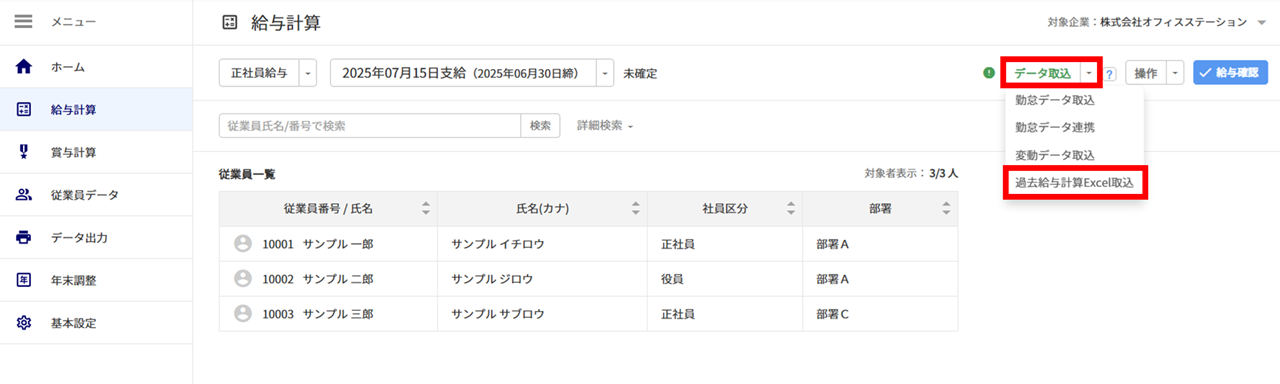Sort by 氏名(カナ) column arrows

635,208
